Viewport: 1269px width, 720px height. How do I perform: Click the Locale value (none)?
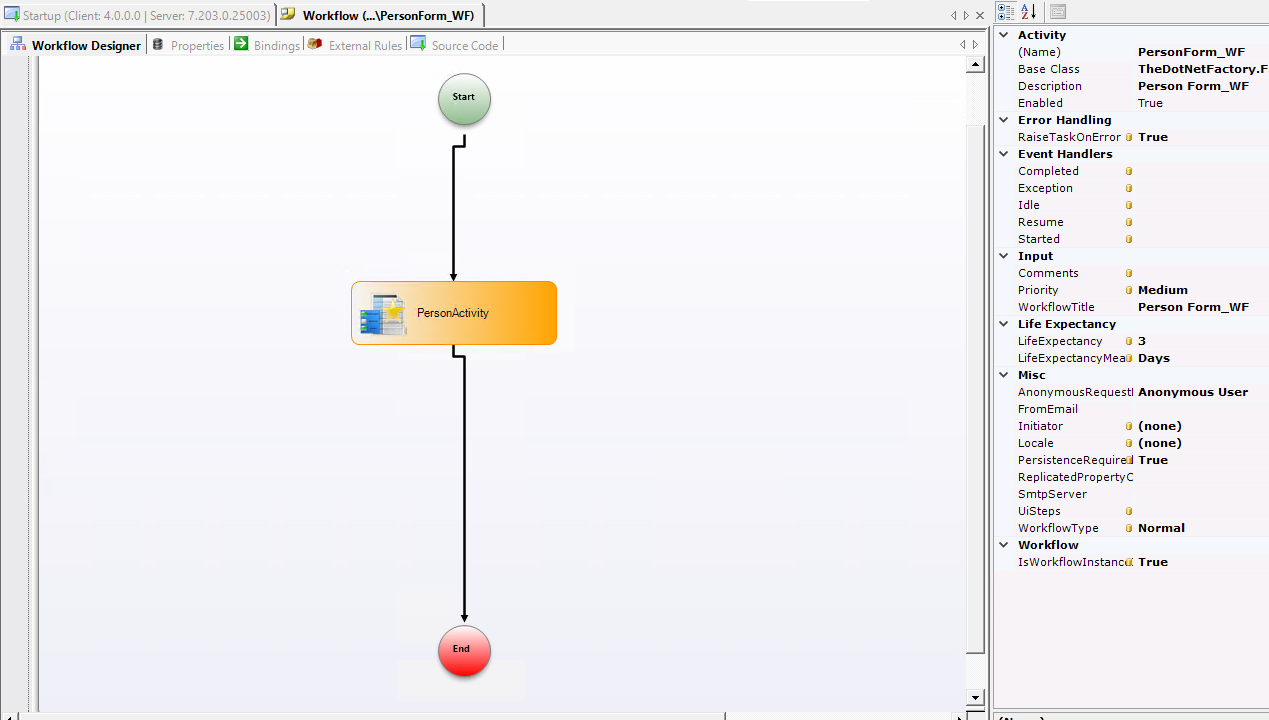click(1160, 443)
